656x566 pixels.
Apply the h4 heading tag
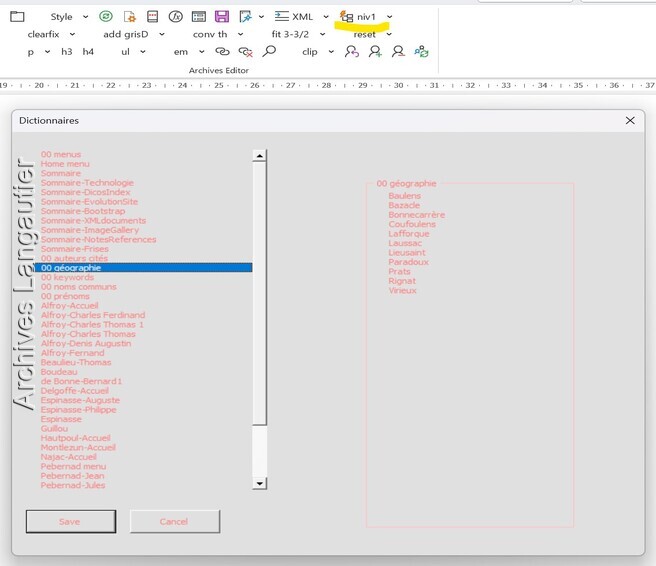point(88,52)
